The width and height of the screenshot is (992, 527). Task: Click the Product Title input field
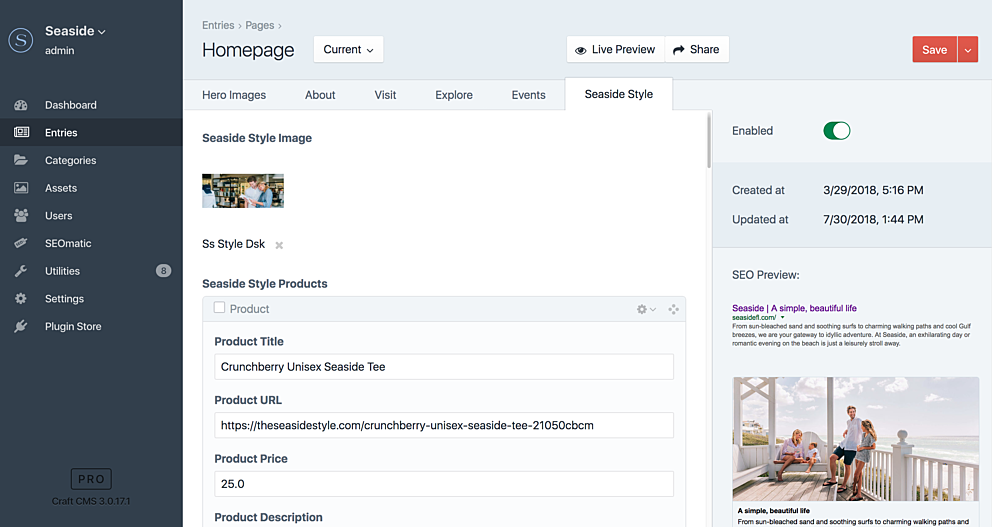443,367
